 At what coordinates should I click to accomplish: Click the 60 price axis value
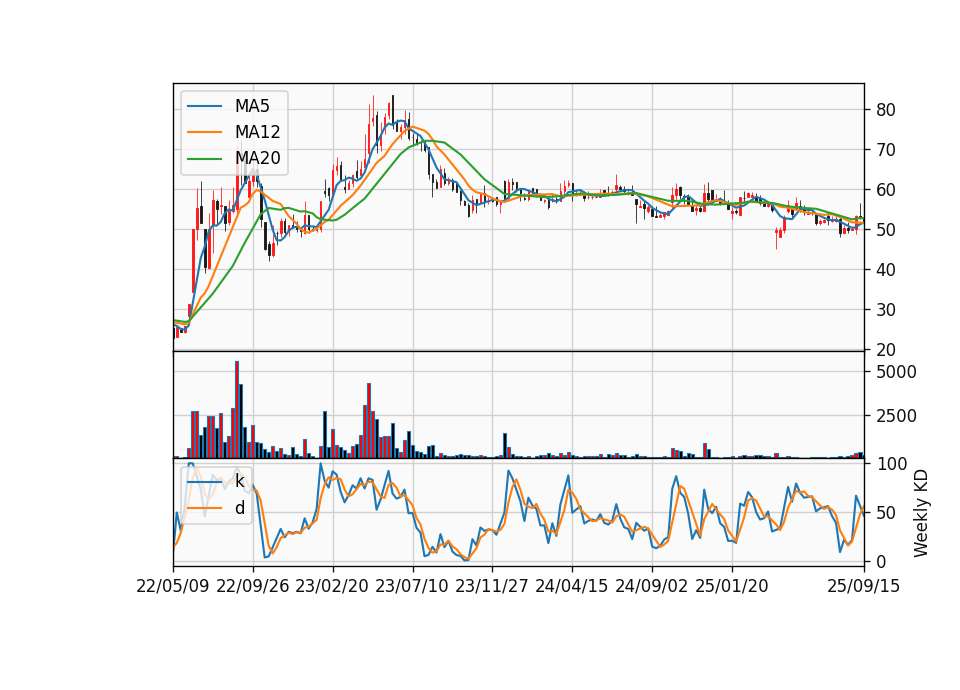(x=886, y=190)
